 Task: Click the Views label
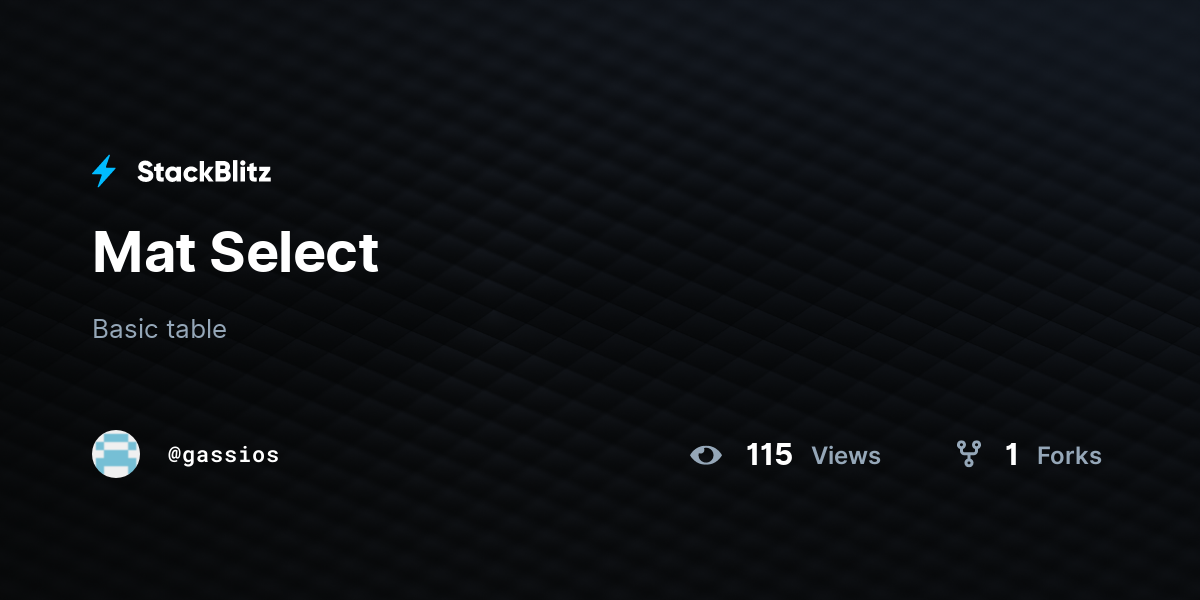point(846,456)
